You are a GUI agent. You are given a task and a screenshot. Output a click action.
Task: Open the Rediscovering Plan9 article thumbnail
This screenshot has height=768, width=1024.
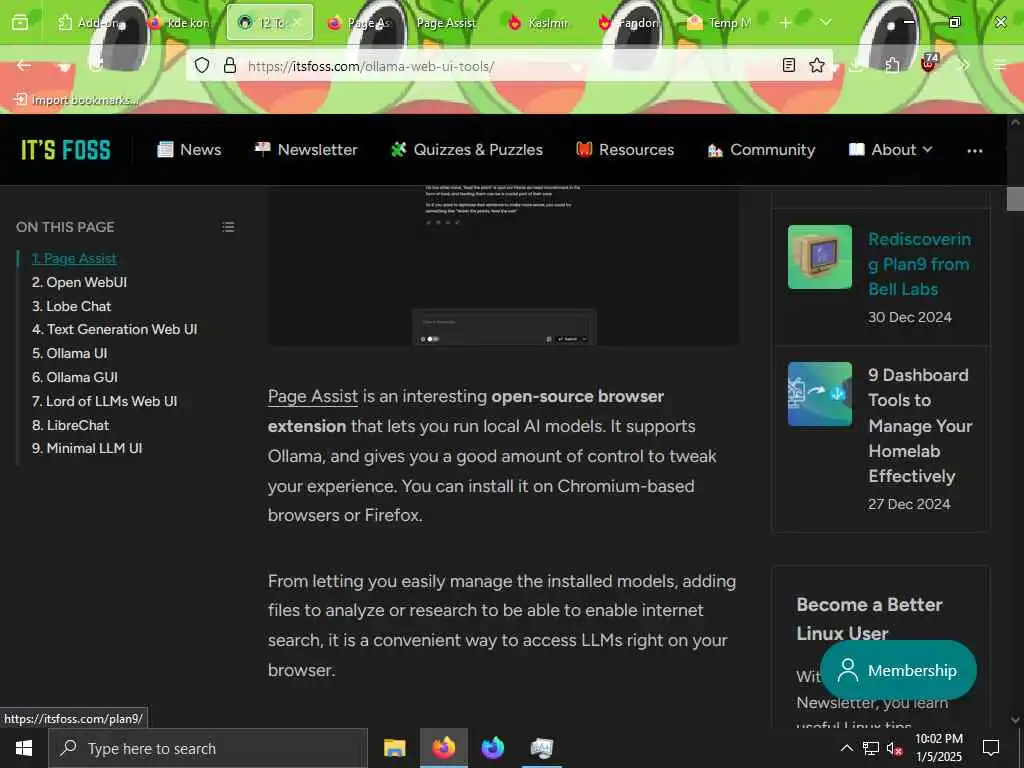(820, 257)
